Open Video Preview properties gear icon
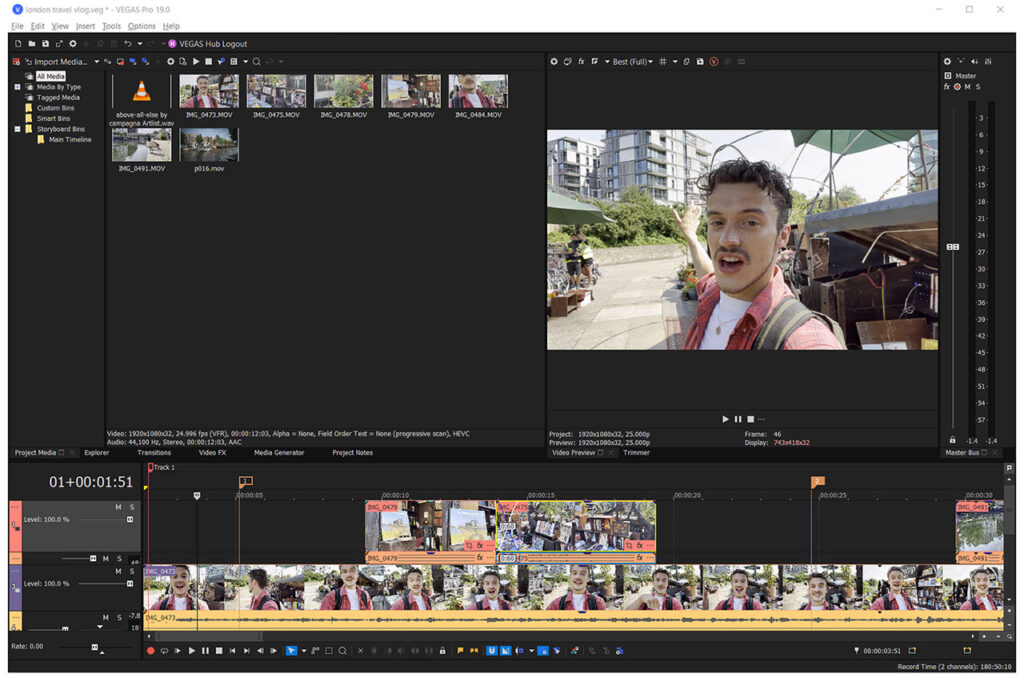This screenshot has width=1024, height=678. click(554, 61)
